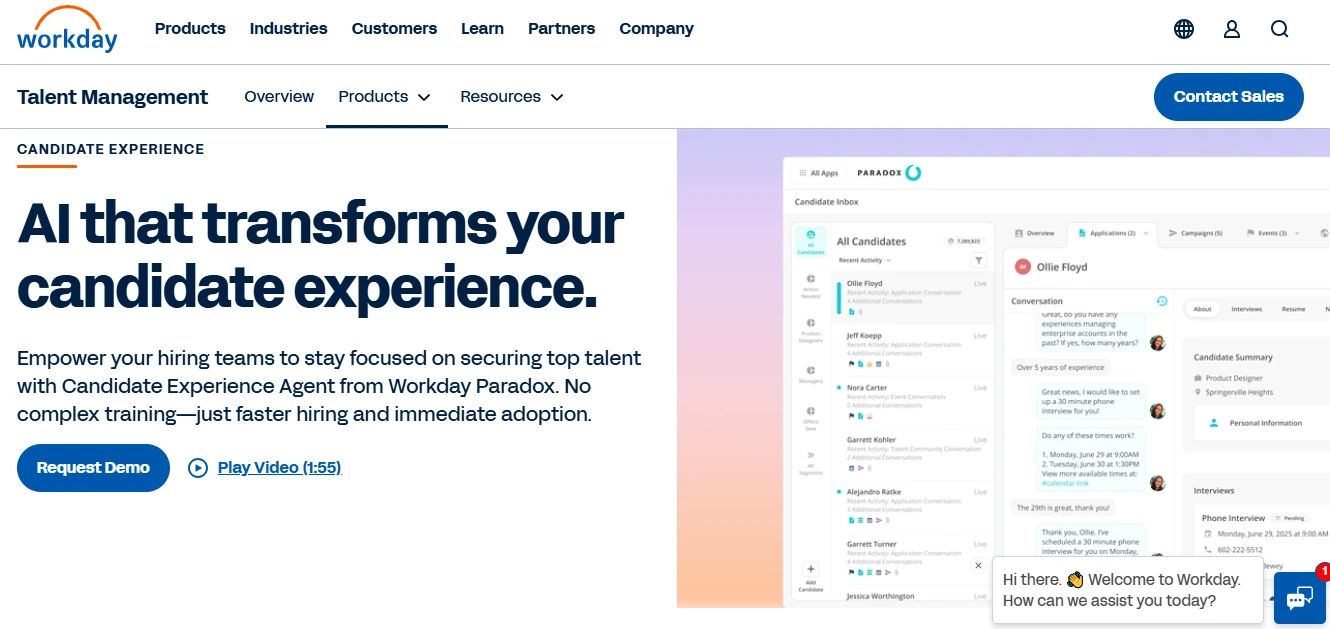Click the CANDIDATE EXPERIENCE label

coord(111,149)
